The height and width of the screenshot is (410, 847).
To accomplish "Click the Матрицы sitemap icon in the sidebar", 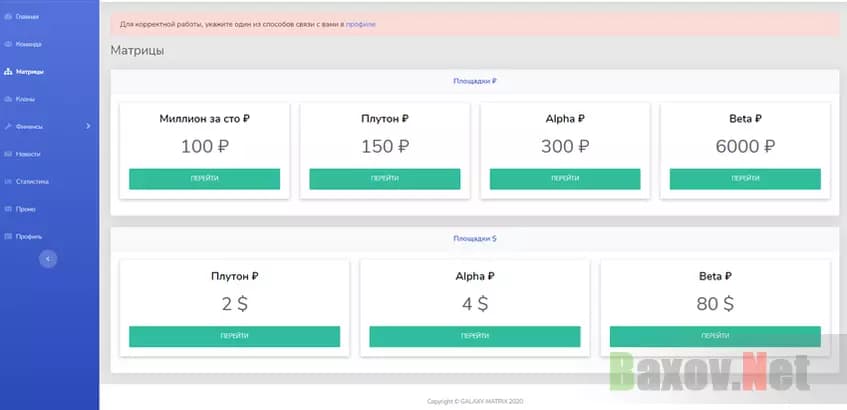I will [x=8, y=72].
